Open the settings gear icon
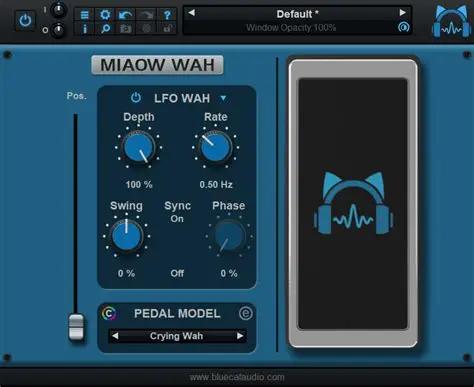474x387 pixels. point(105,15)
